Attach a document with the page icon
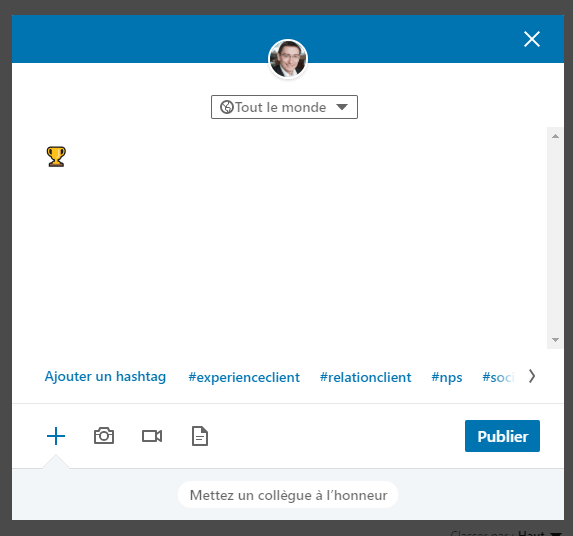573x536 pixels. point(200,436)
